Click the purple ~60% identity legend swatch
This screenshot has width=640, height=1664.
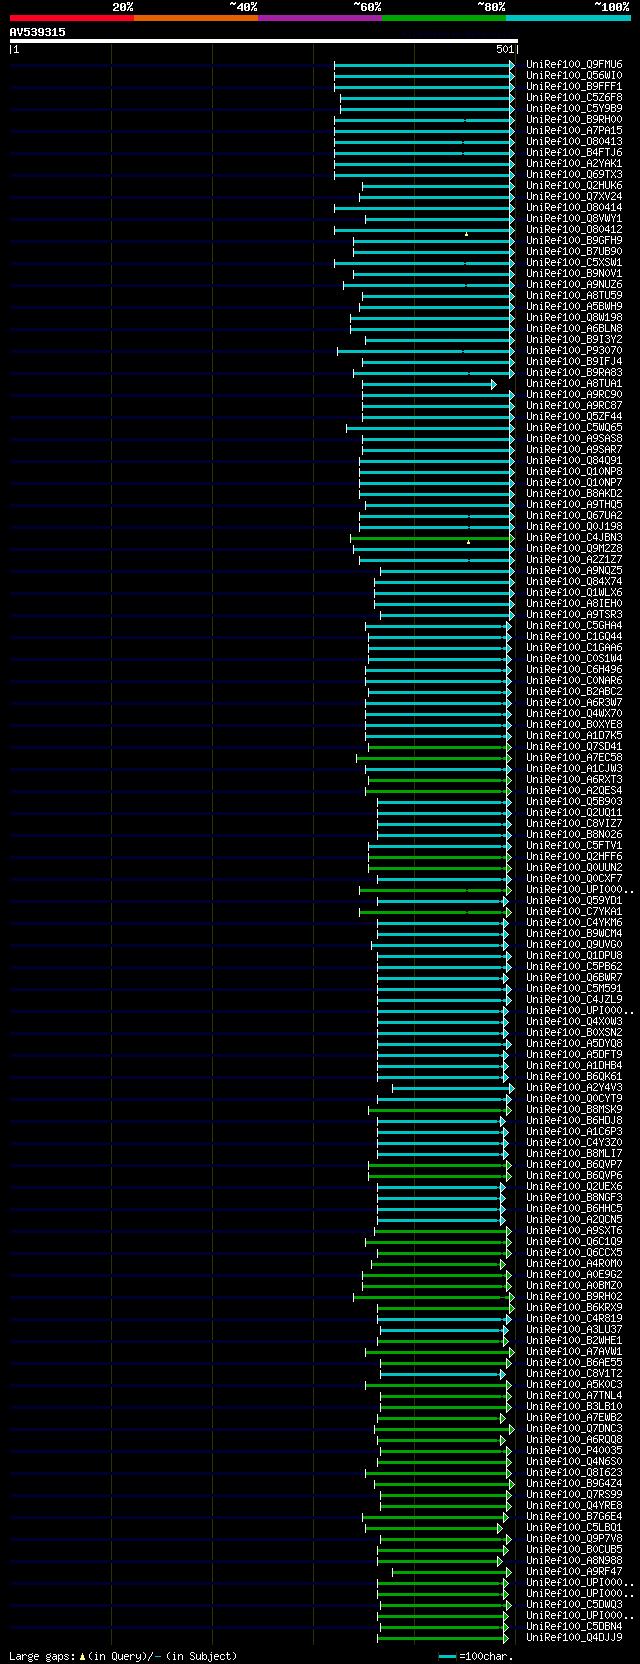[x=319, y=17]
